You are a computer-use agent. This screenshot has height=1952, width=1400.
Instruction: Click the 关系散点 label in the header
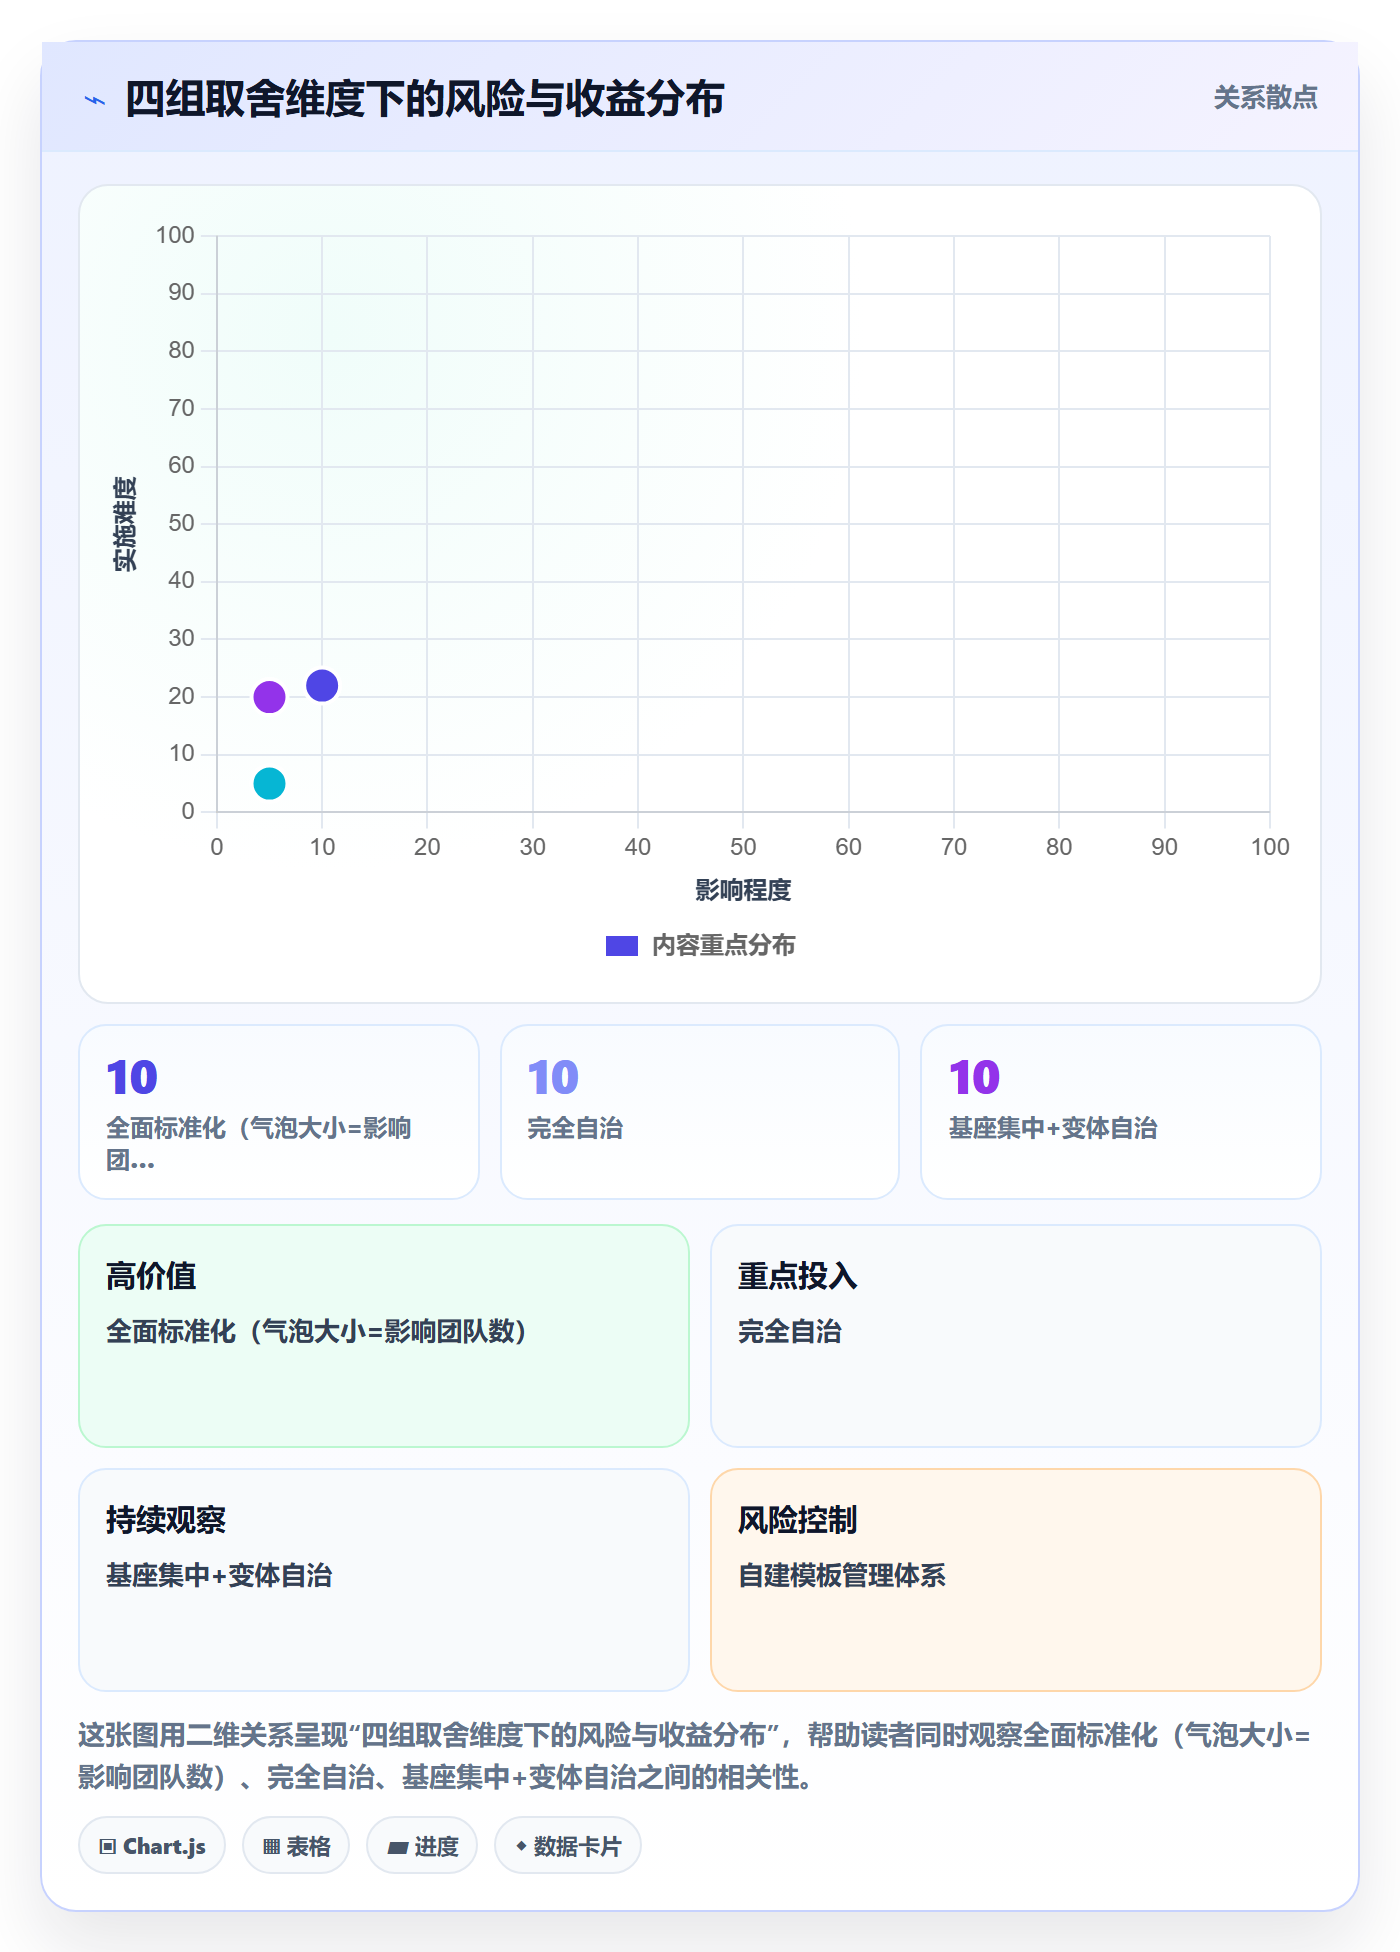point(1265,97)
